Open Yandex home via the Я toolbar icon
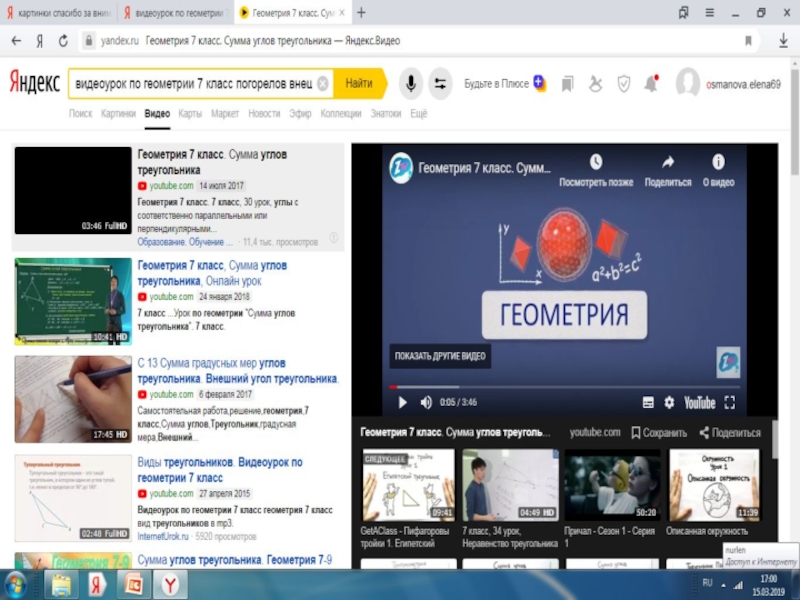This screenshot has height=600, width=800. (39, 41)
